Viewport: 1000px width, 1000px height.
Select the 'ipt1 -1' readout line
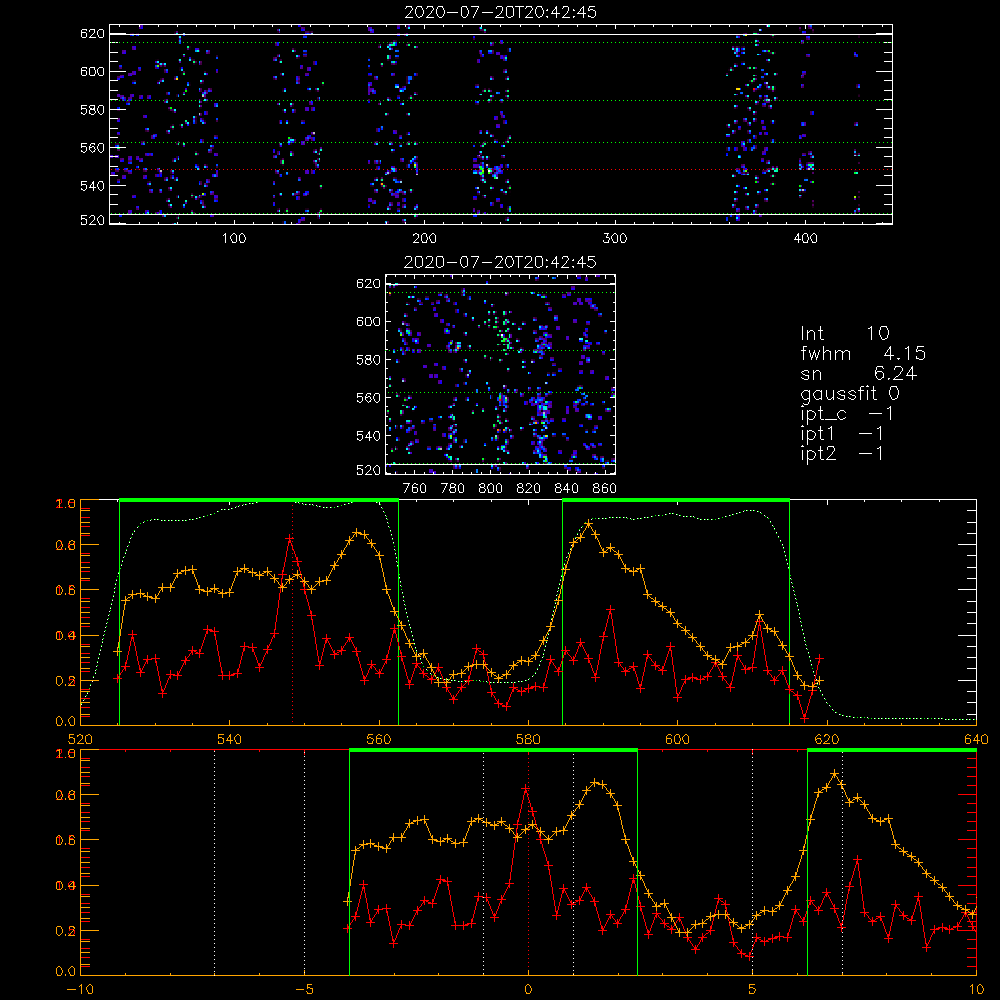[842, 434]
